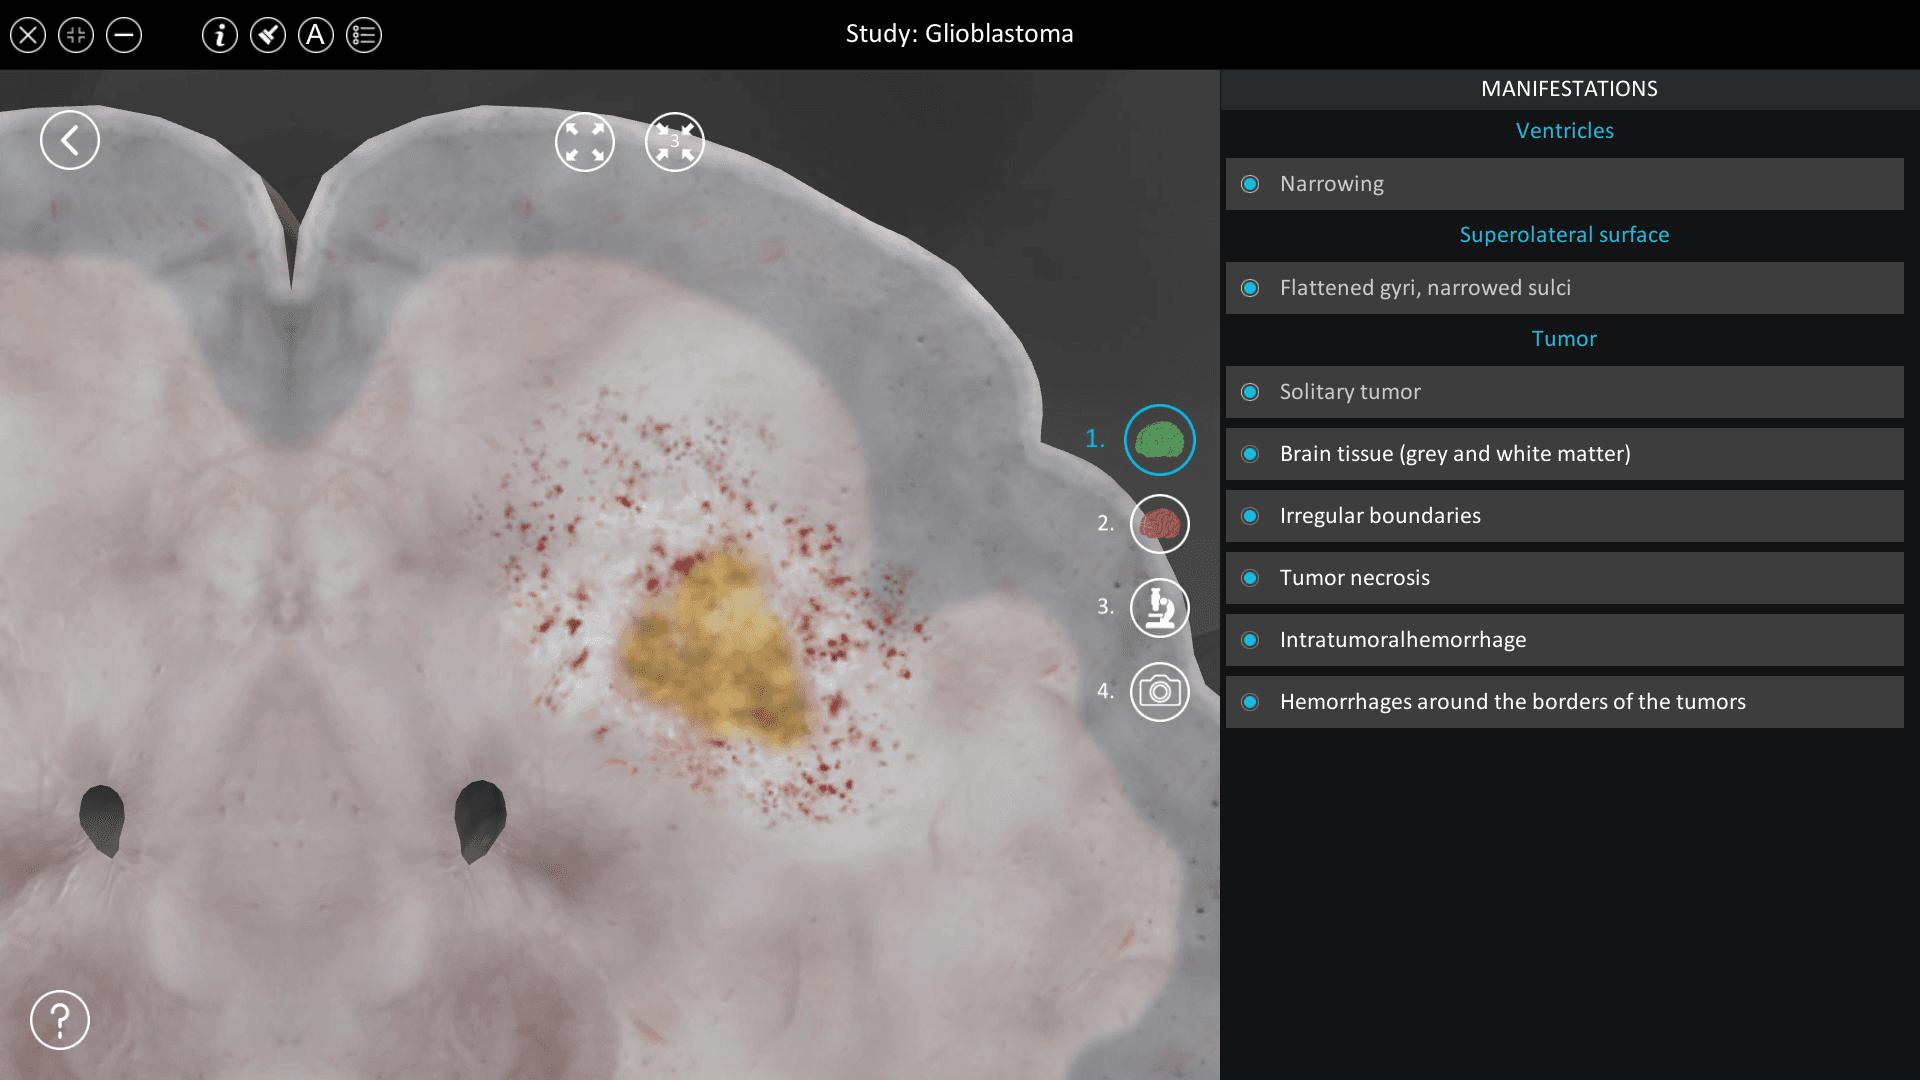This screenshot has height=1080, width=1920.
Task: Select the Superolateral surface section heading
Action: tap(1564, 235)
